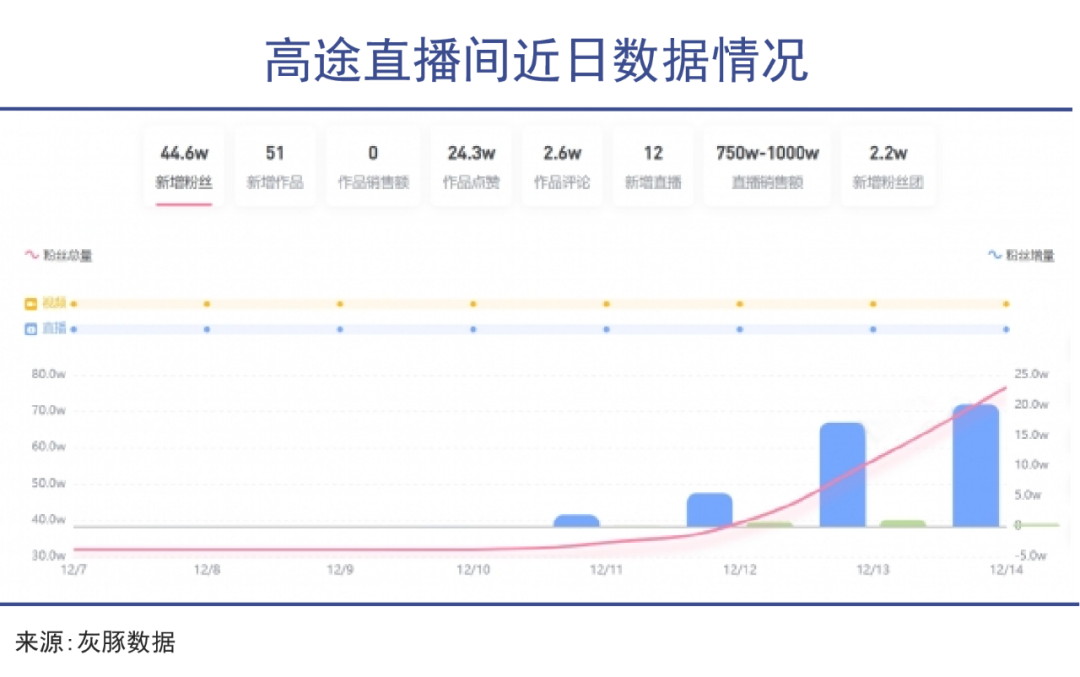The height and width of the screenshot is (677, 1080).
Task: Click the blue marker near 12/7
Action: pos(74,328)
